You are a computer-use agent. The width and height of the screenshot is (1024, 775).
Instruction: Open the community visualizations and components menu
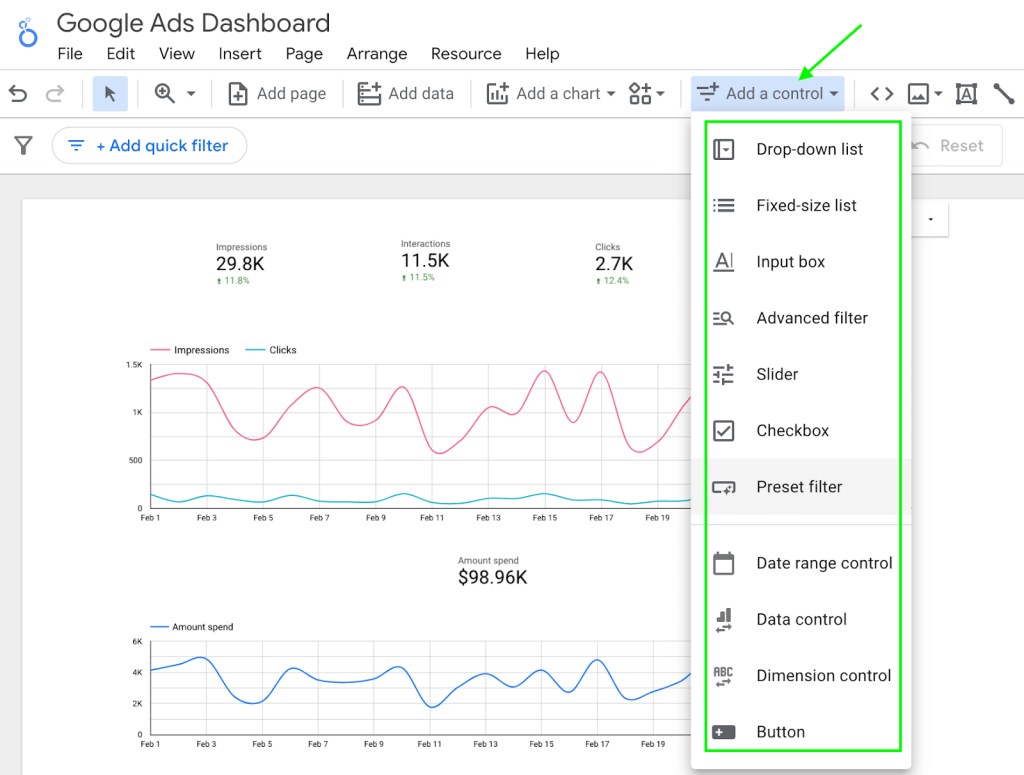click(647, 94)
